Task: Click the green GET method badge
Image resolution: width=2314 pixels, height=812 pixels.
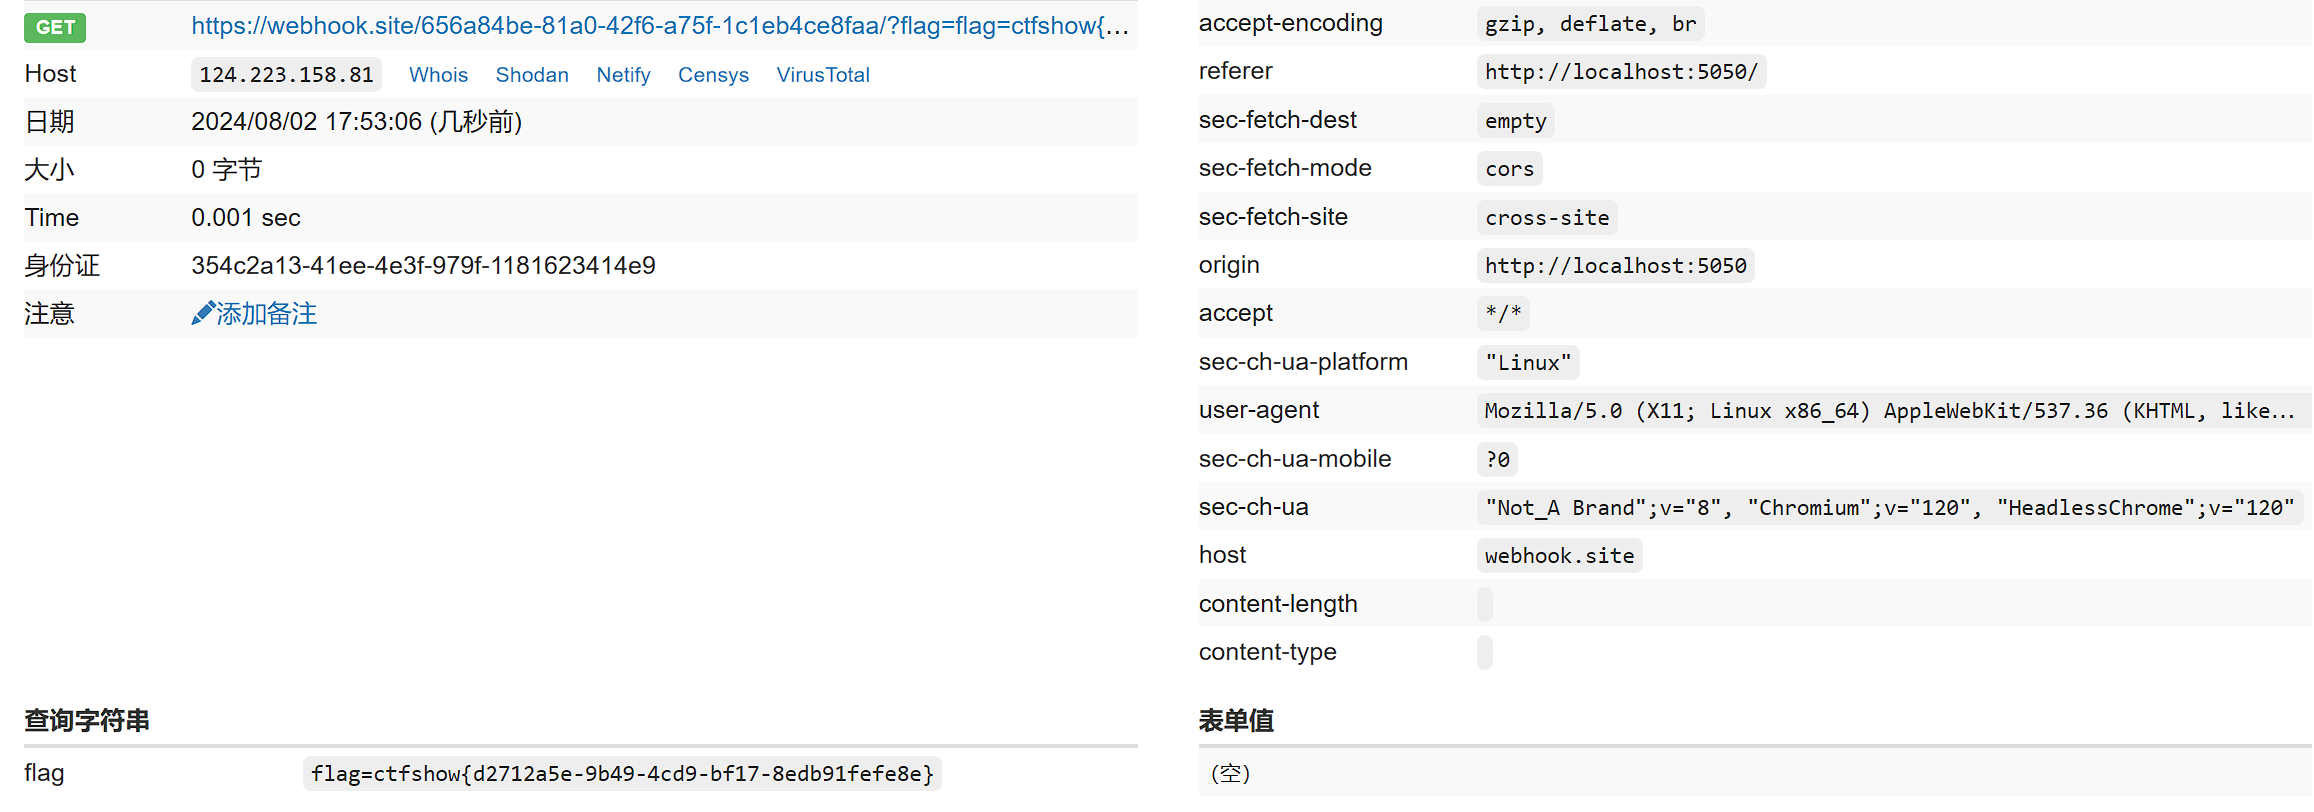Action: coord(55,27)
